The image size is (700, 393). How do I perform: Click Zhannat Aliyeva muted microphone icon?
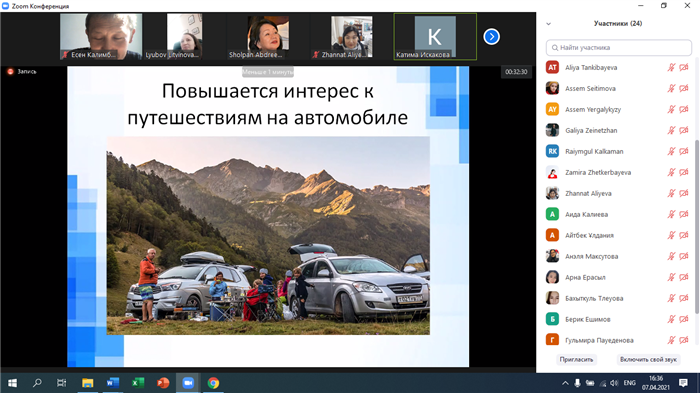pos(671,193)
